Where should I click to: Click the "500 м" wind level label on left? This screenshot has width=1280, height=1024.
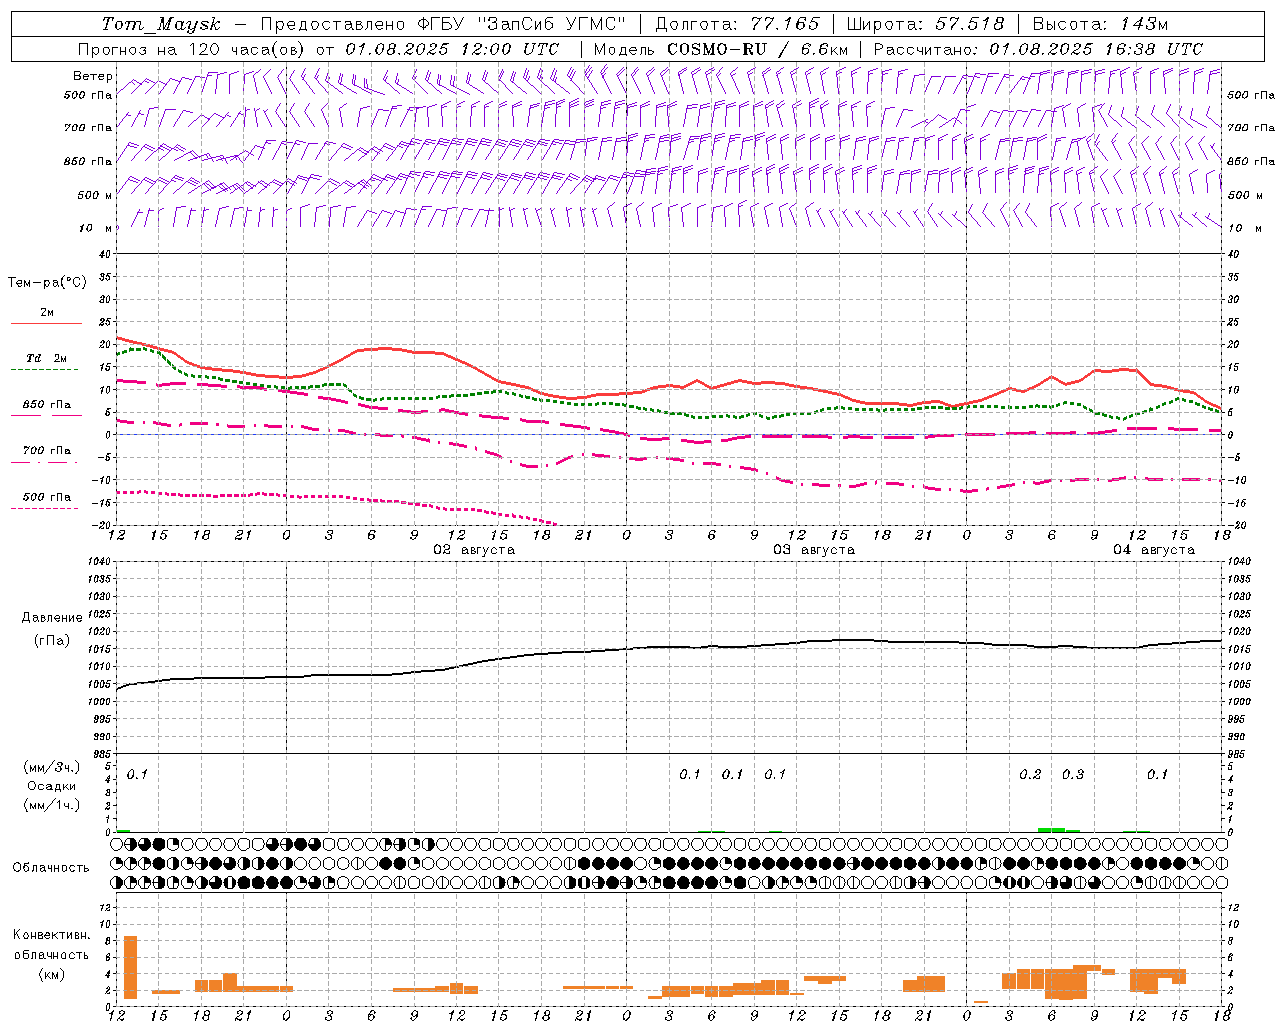tap(95, 195)
